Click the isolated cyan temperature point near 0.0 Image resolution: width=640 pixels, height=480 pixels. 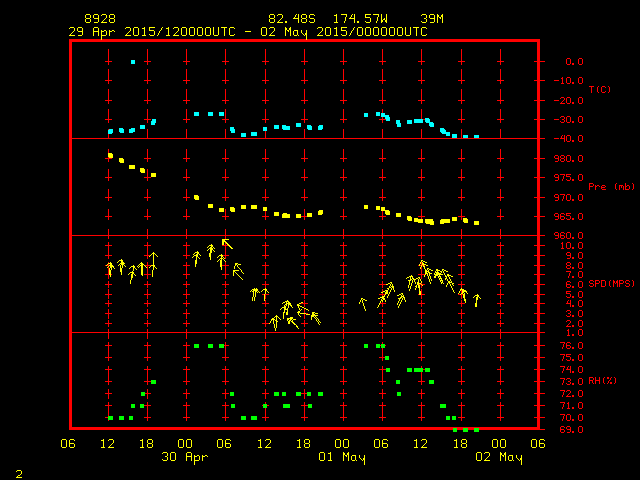[133, 62]
